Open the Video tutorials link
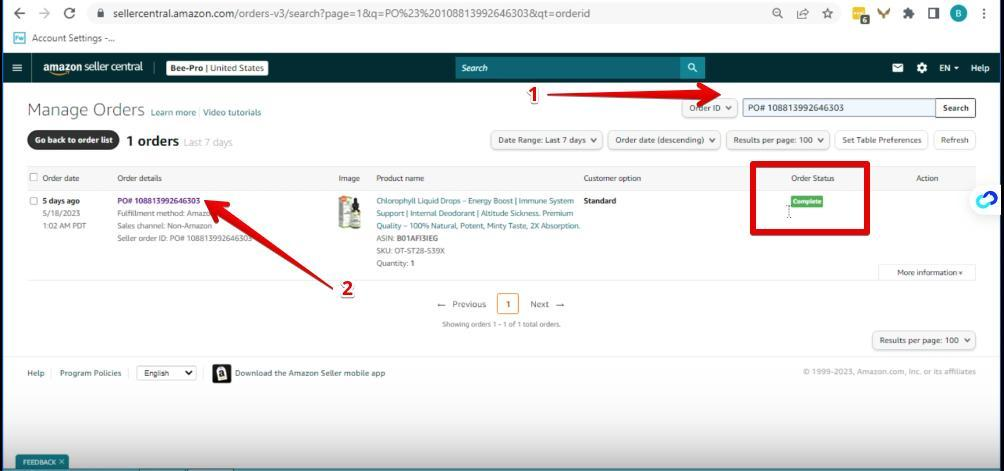 232,113
